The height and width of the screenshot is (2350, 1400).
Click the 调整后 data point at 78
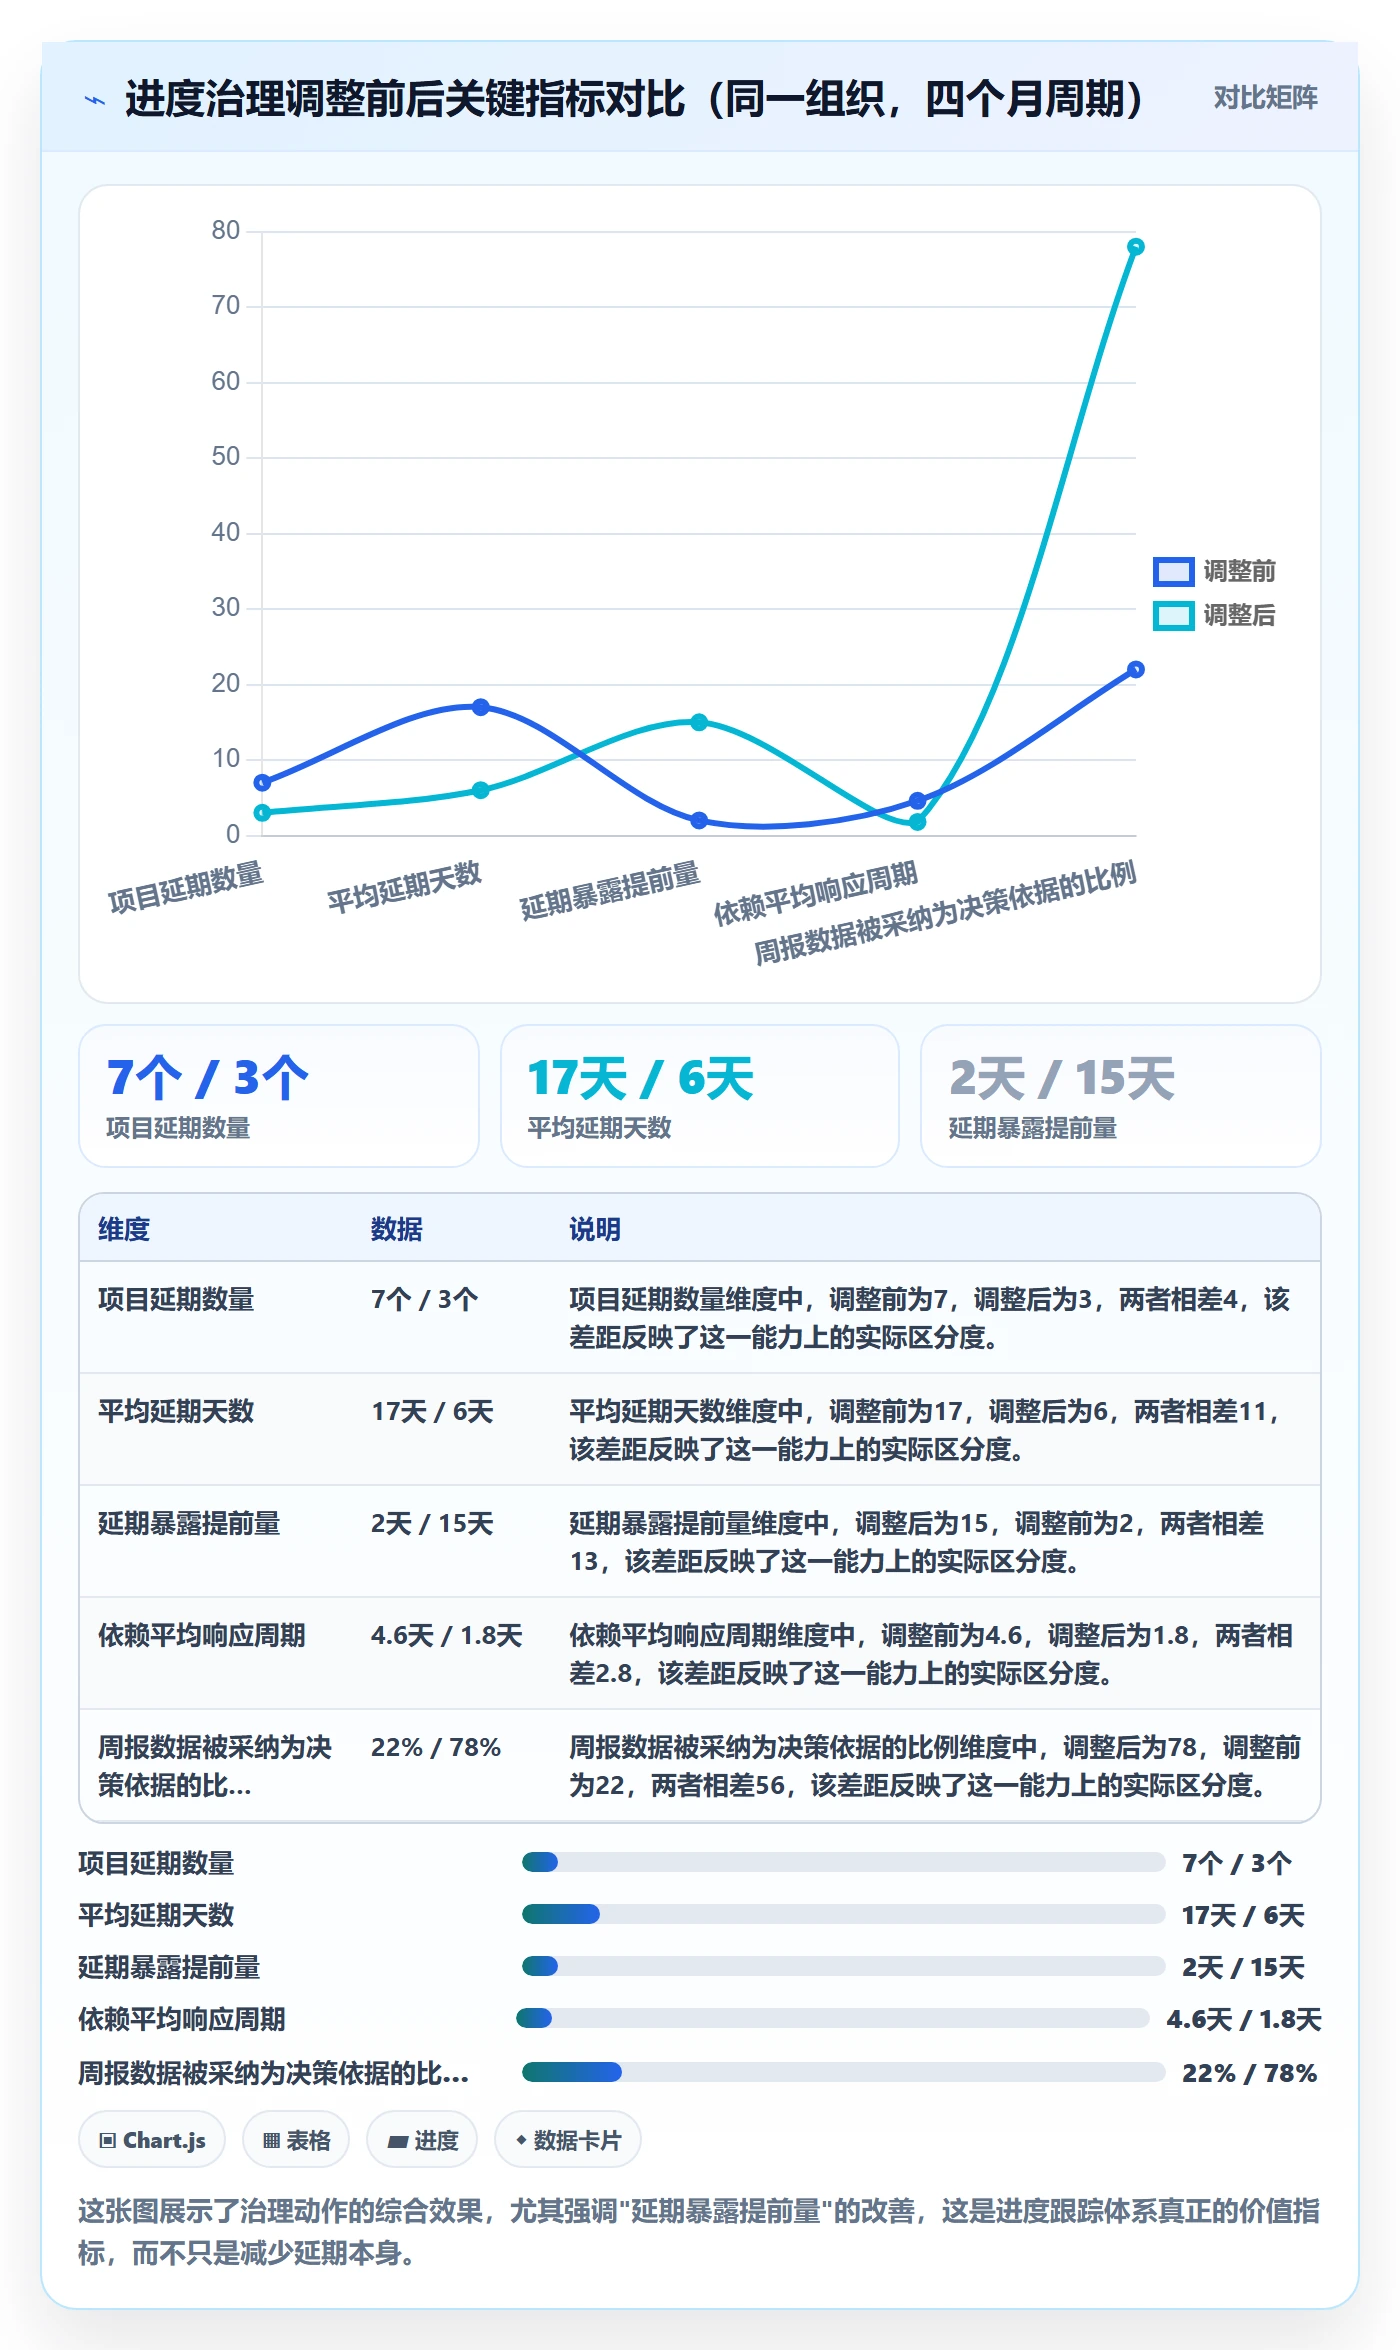(x=1135, y=247)
